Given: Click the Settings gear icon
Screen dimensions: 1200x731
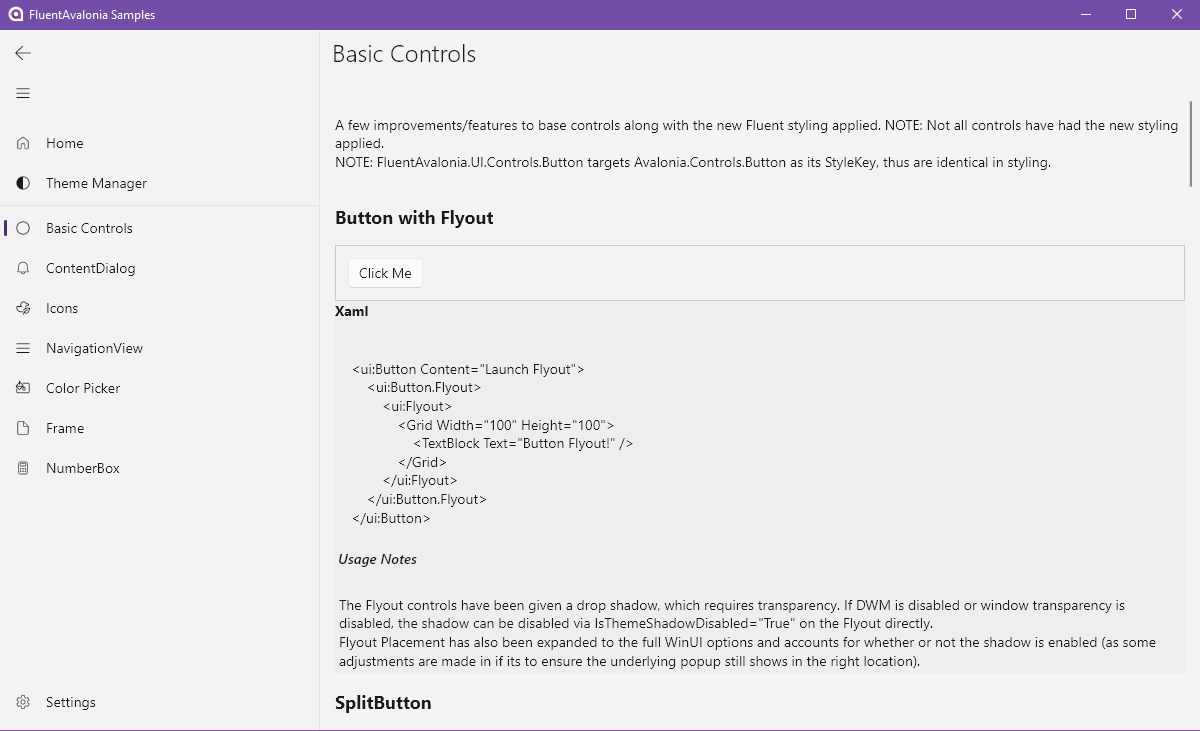Looking at the screenshot, I should tap(23, 702).
